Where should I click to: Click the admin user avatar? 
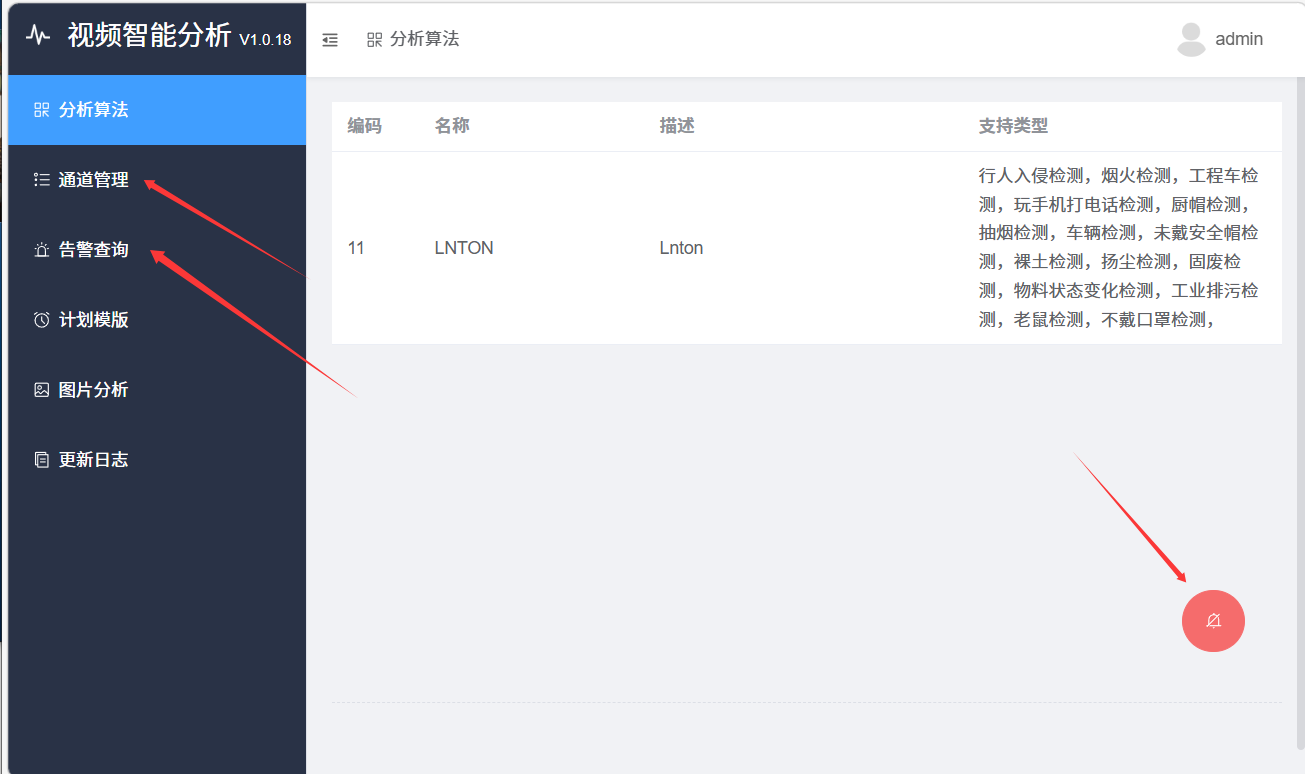(x=1191, y=39)
